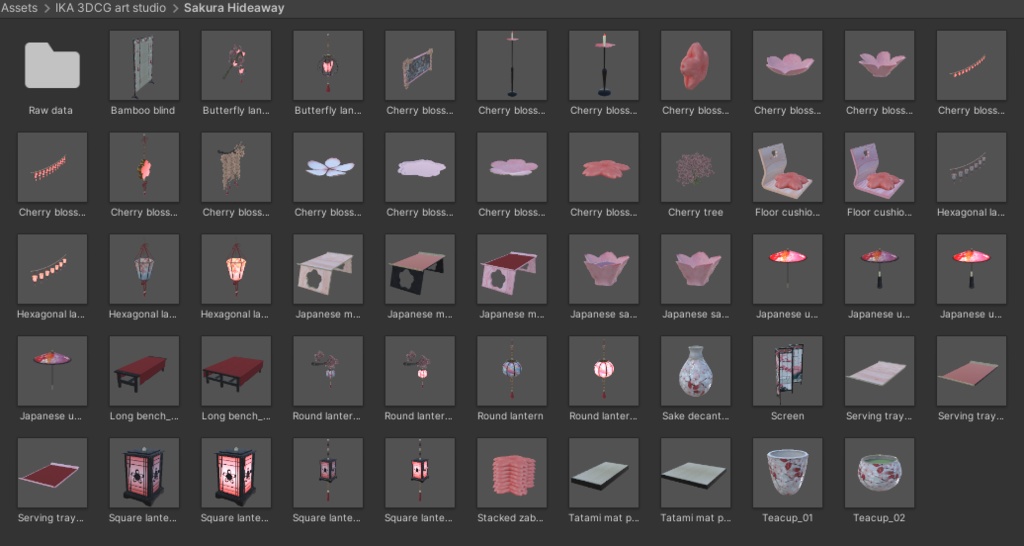The image size is (1024, 546).
Task: Select the Teacup_02 asset
Action: pyautogui.click(x=880, y=473)
